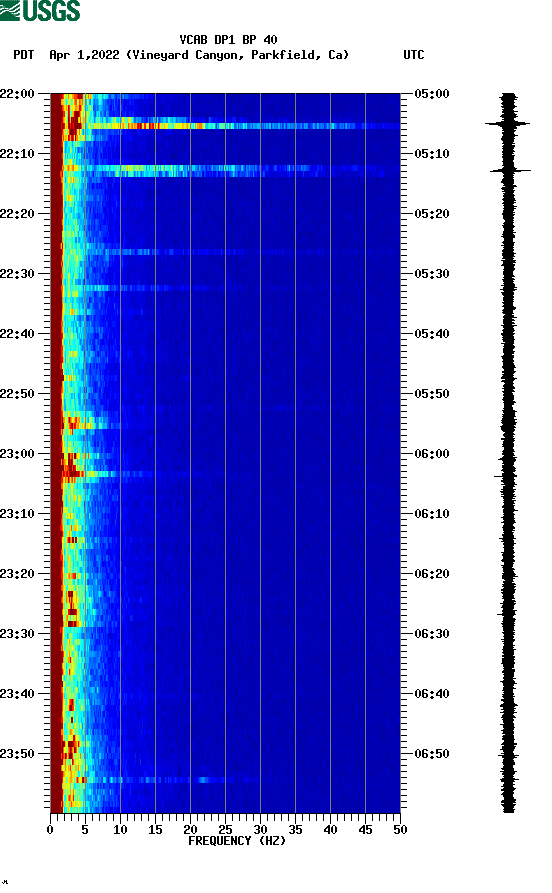Select the date Apr 1,2022 text
552x893 pixels.
[x=84, y=55]
